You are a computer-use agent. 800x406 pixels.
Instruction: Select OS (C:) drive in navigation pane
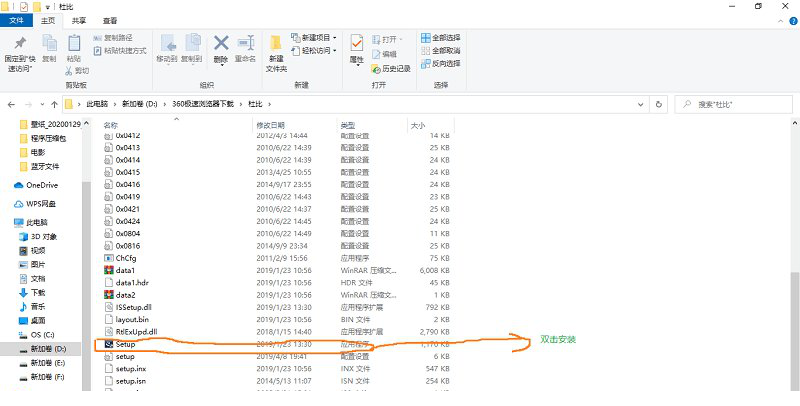37,335
